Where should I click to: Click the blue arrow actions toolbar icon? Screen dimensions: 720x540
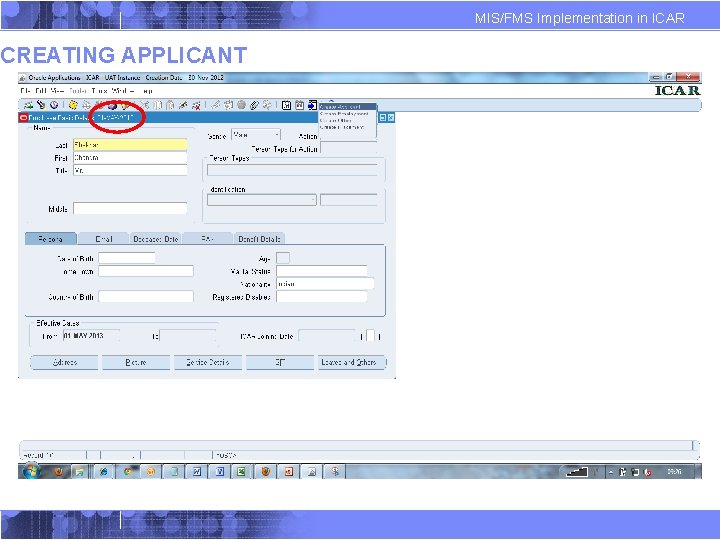(x=312, y=105)
